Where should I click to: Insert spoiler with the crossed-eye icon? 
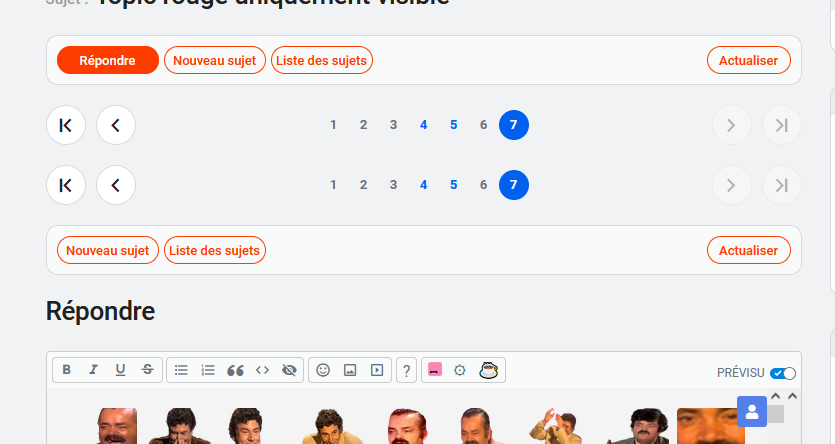tap(290, 370)
